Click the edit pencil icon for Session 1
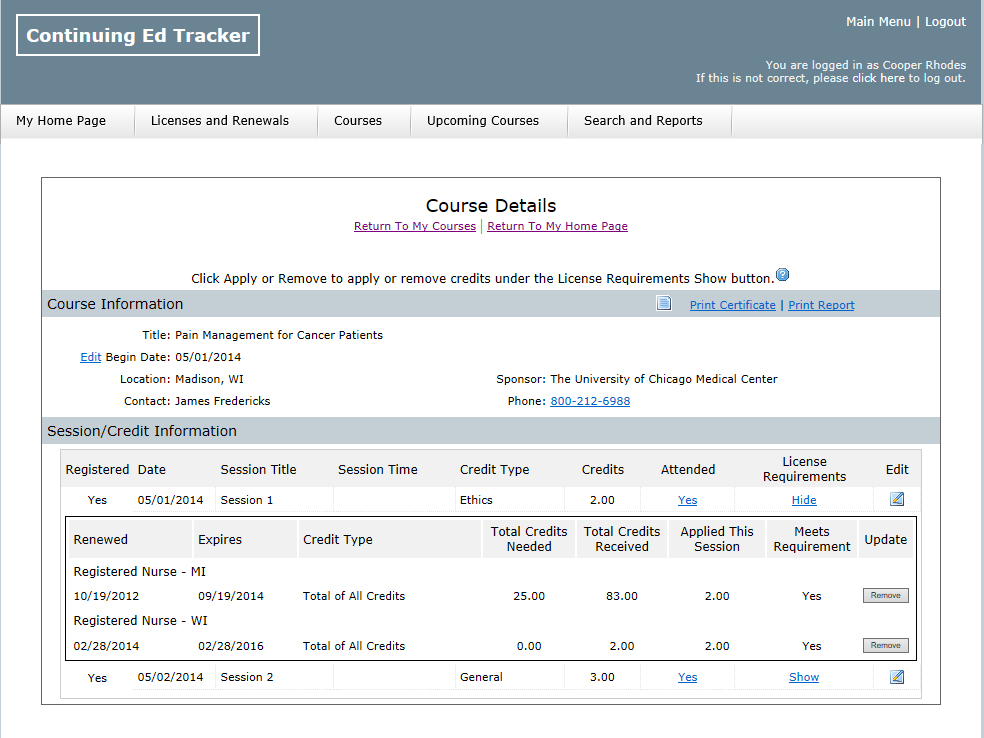984x738 pixels. pos(897,499)
